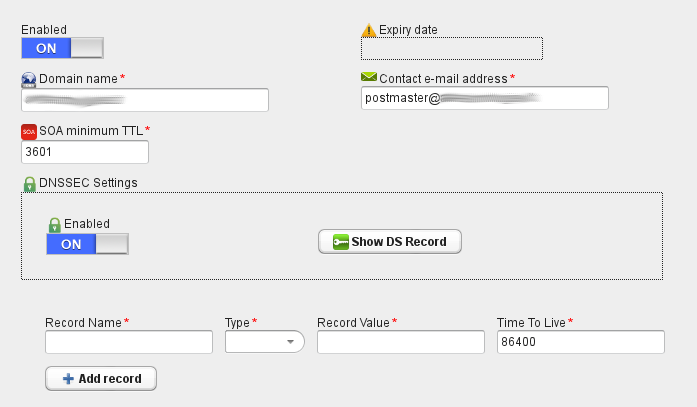697x407 pixels.
Task: Click the blue plus icon on Add record
Action: (x=68, y=379)
